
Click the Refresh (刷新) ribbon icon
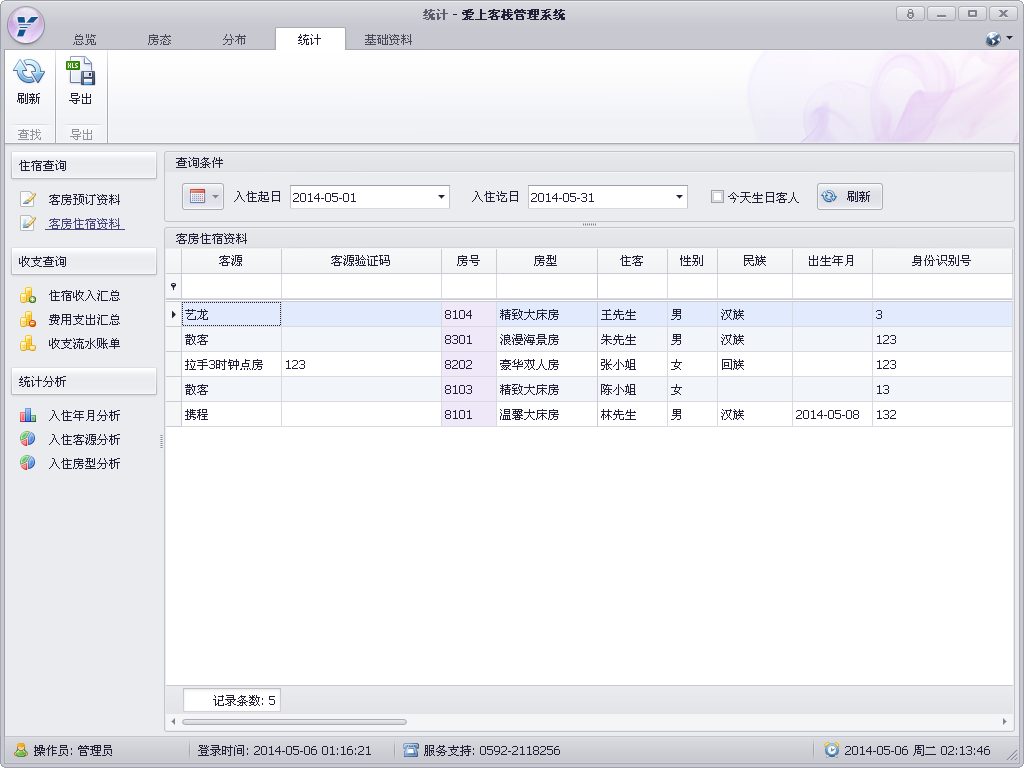point(28,81)
